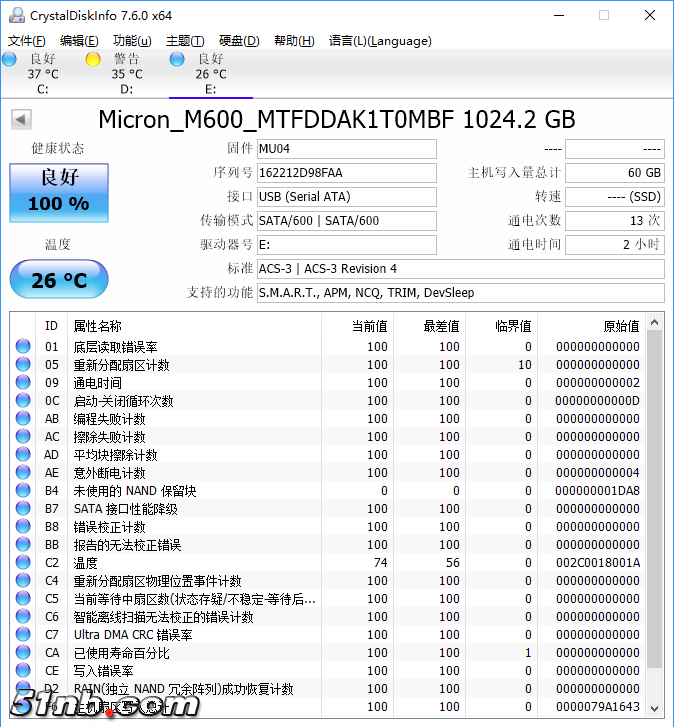Click the 属性名称 column header

click(98, 326)
